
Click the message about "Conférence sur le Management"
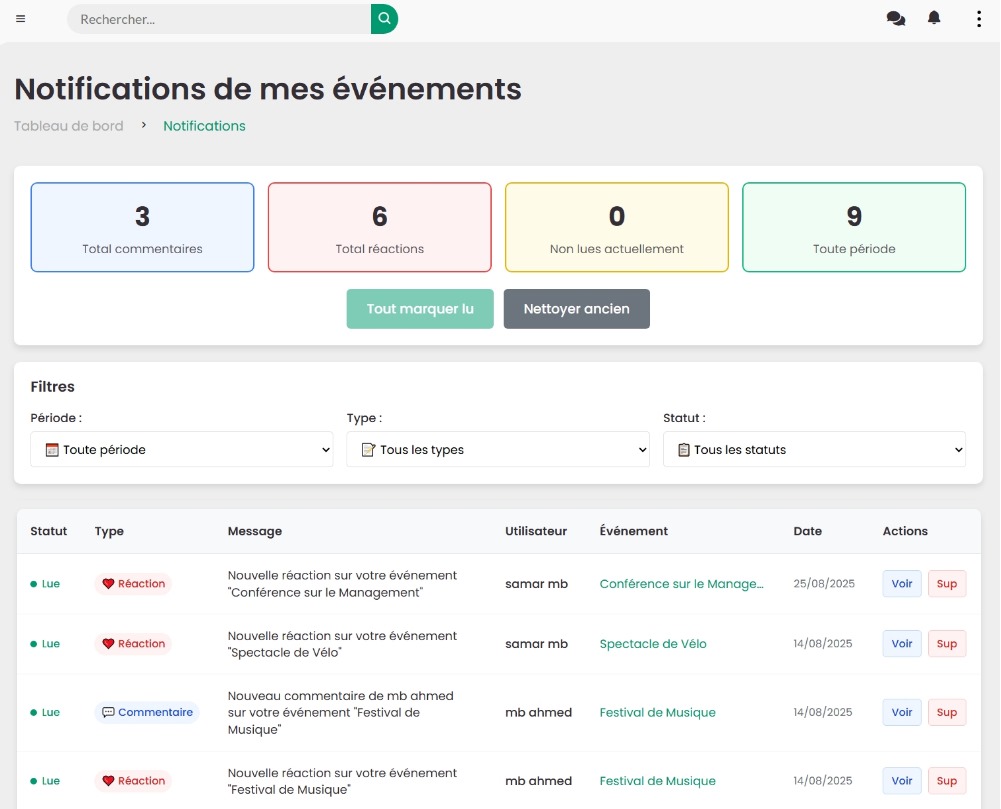click(x=342, y=584)
